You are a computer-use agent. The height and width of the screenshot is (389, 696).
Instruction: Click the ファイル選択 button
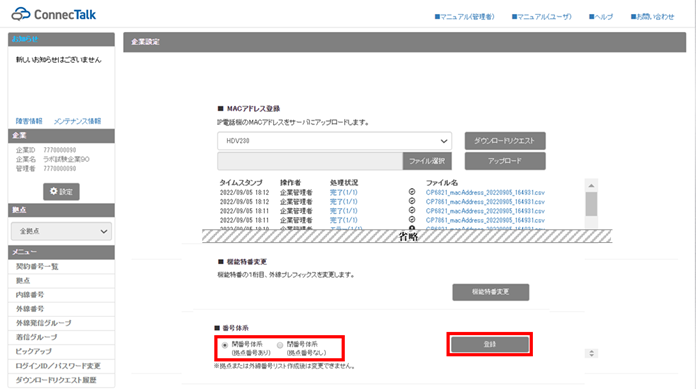click(x=427, y=161)
